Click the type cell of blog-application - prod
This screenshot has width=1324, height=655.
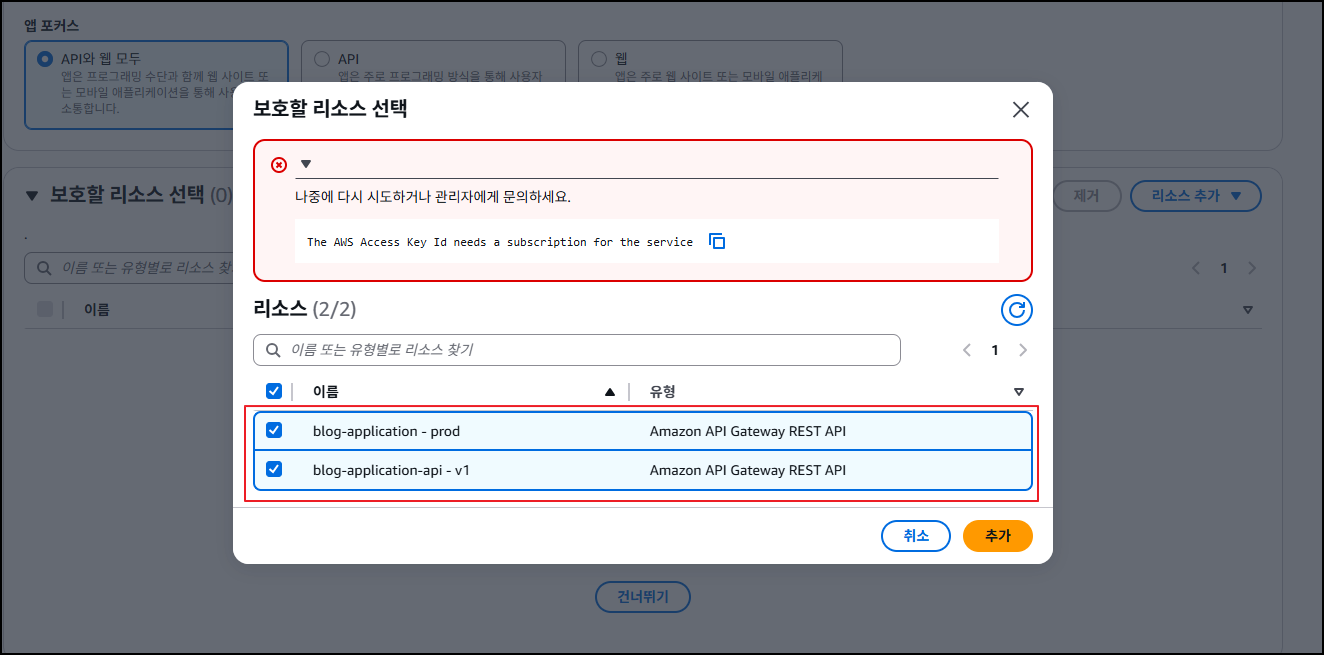748,431
